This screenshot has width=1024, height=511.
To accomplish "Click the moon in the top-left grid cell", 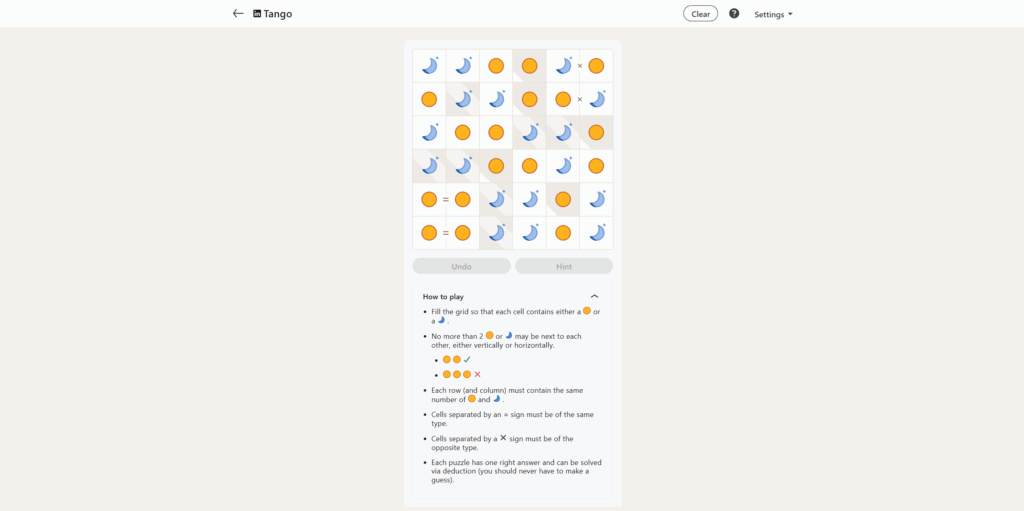I will click(x=429, y=66).
